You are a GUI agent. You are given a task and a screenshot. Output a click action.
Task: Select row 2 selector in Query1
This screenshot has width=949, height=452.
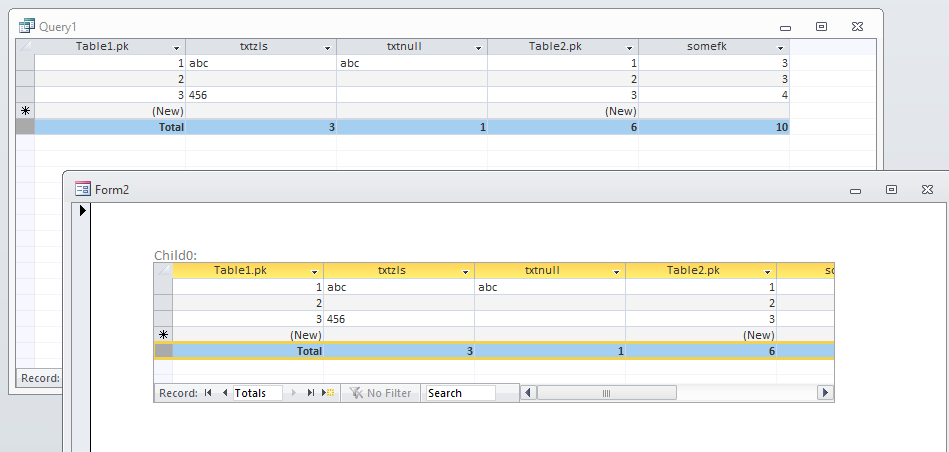(x=25, y=79)
